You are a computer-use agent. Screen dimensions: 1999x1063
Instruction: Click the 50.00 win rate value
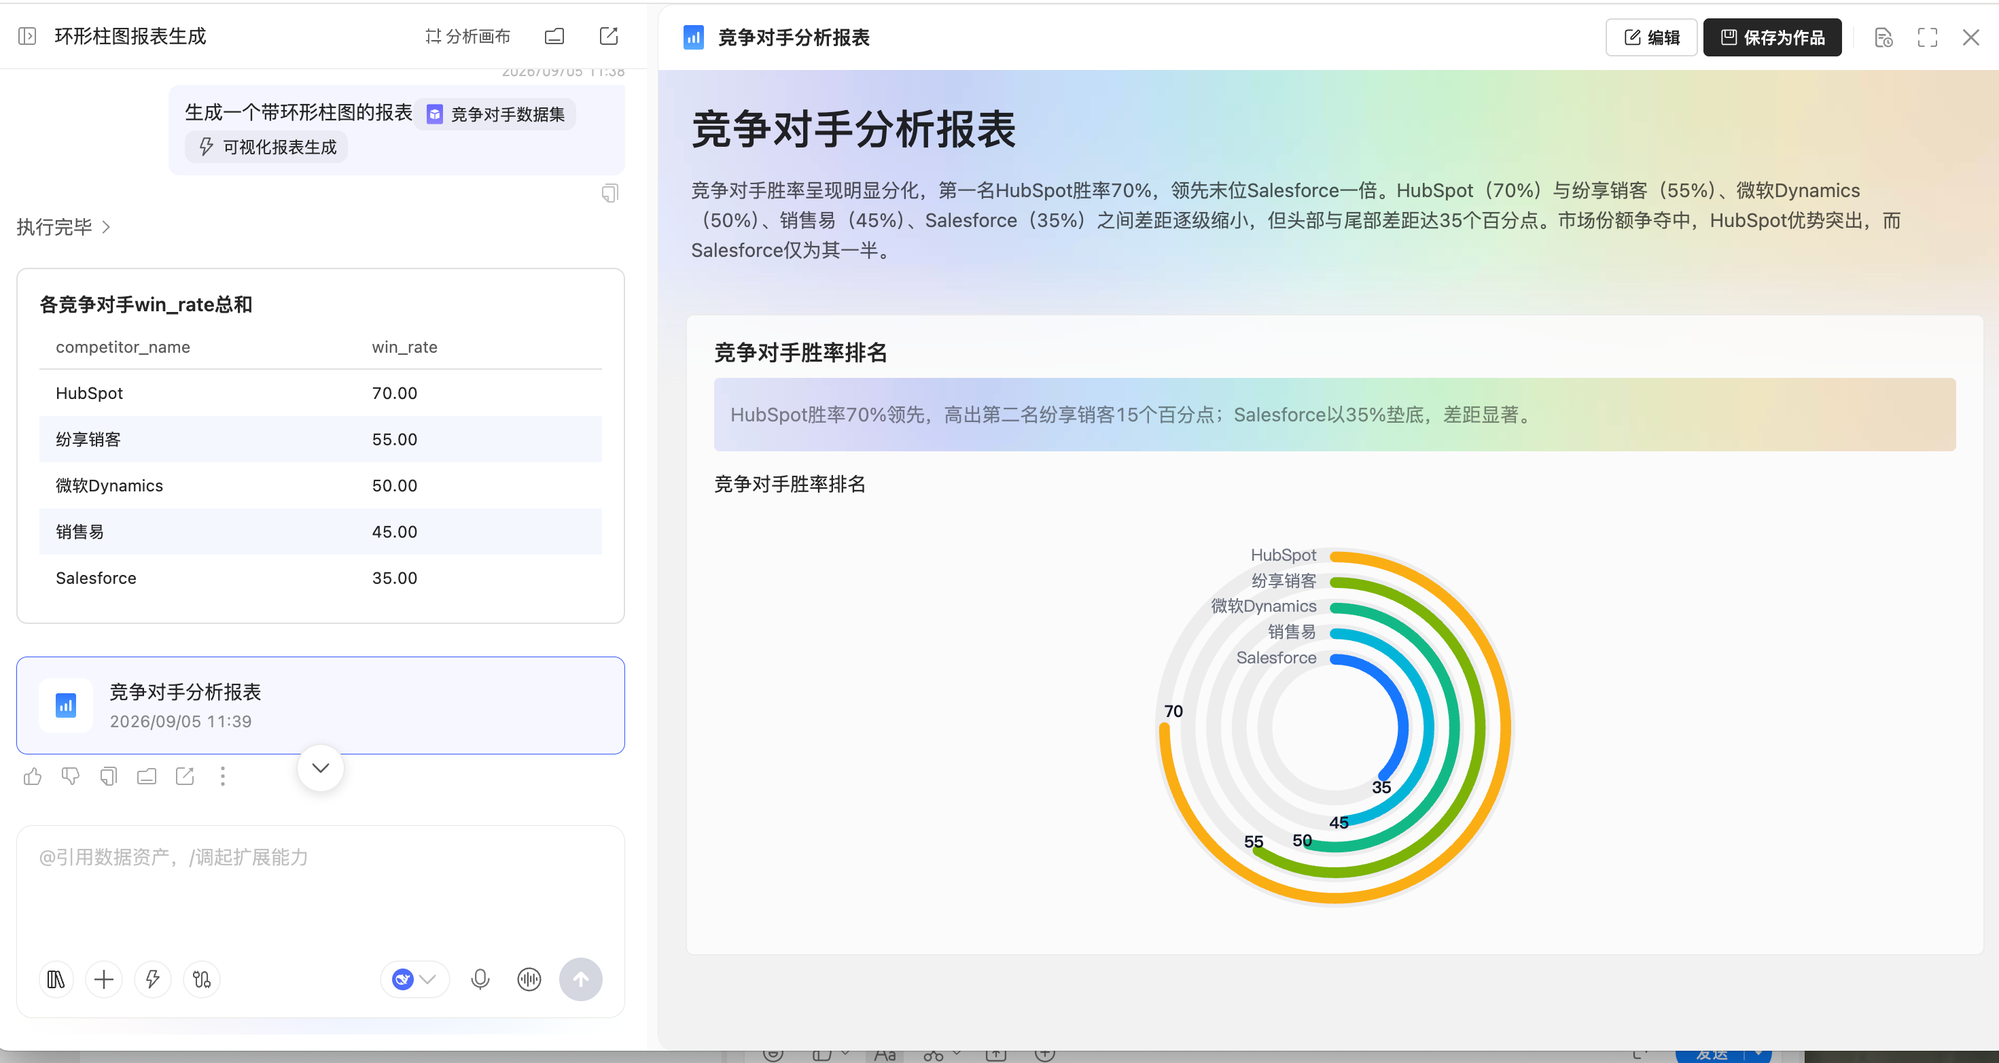[x=394, y=485]
